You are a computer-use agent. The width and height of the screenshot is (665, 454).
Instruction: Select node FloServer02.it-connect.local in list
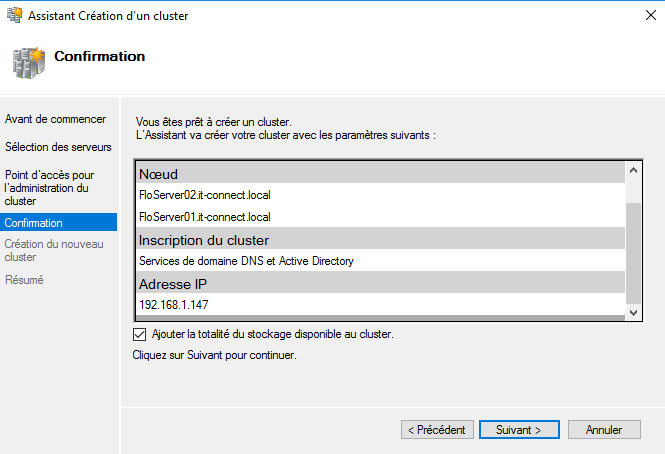(205, 195)
